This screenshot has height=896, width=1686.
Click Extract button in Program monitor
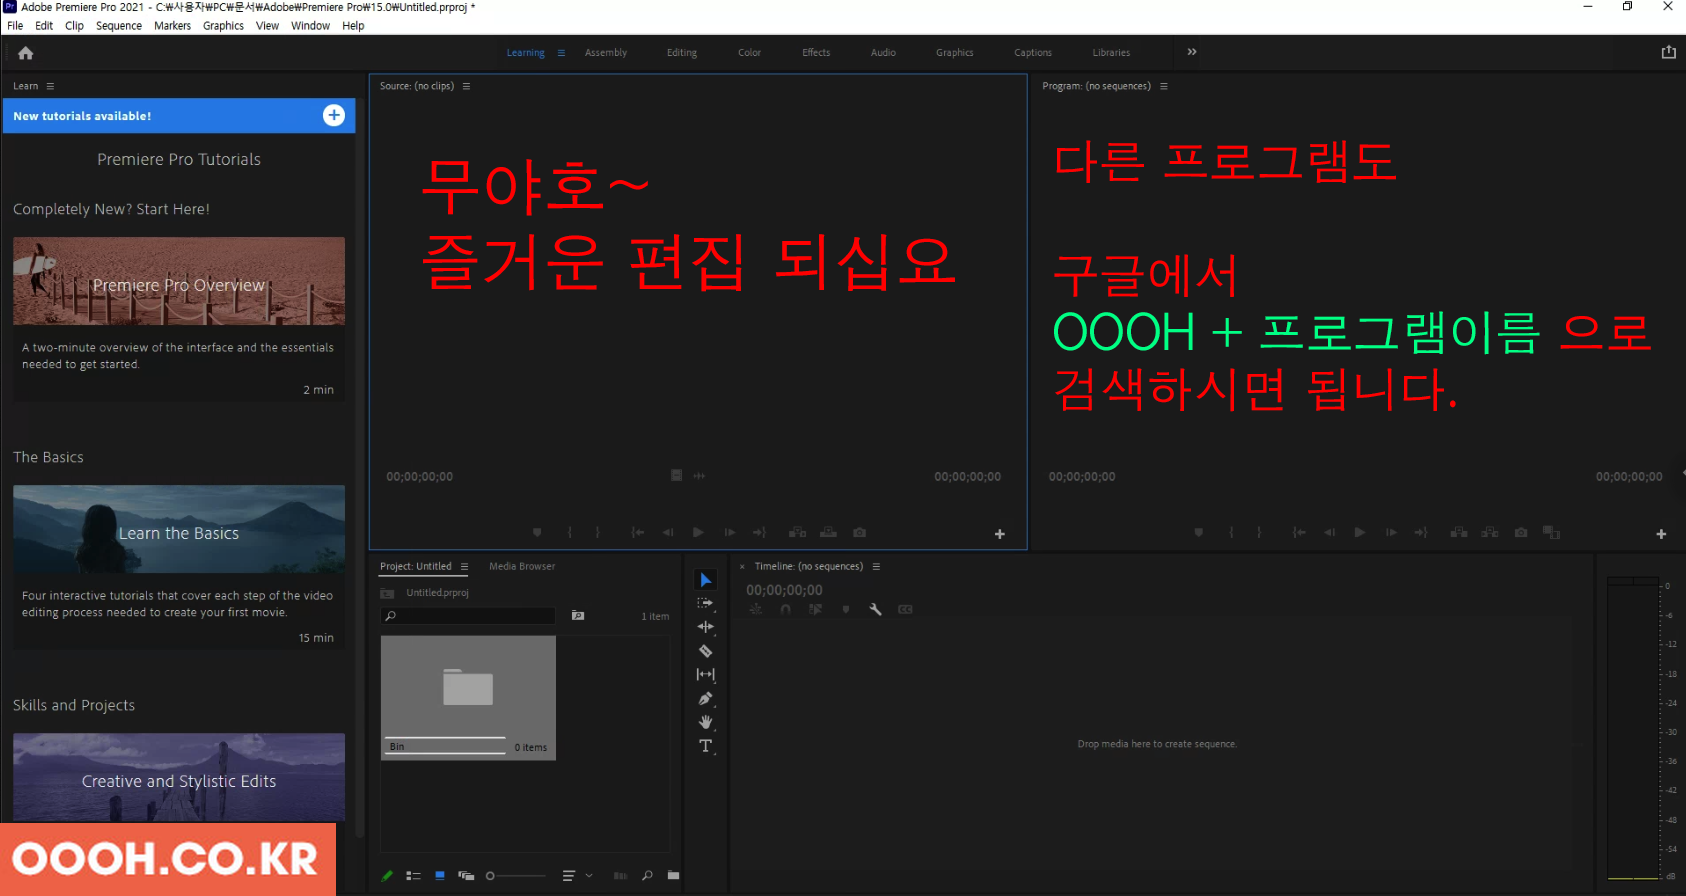click(1490, 532)
